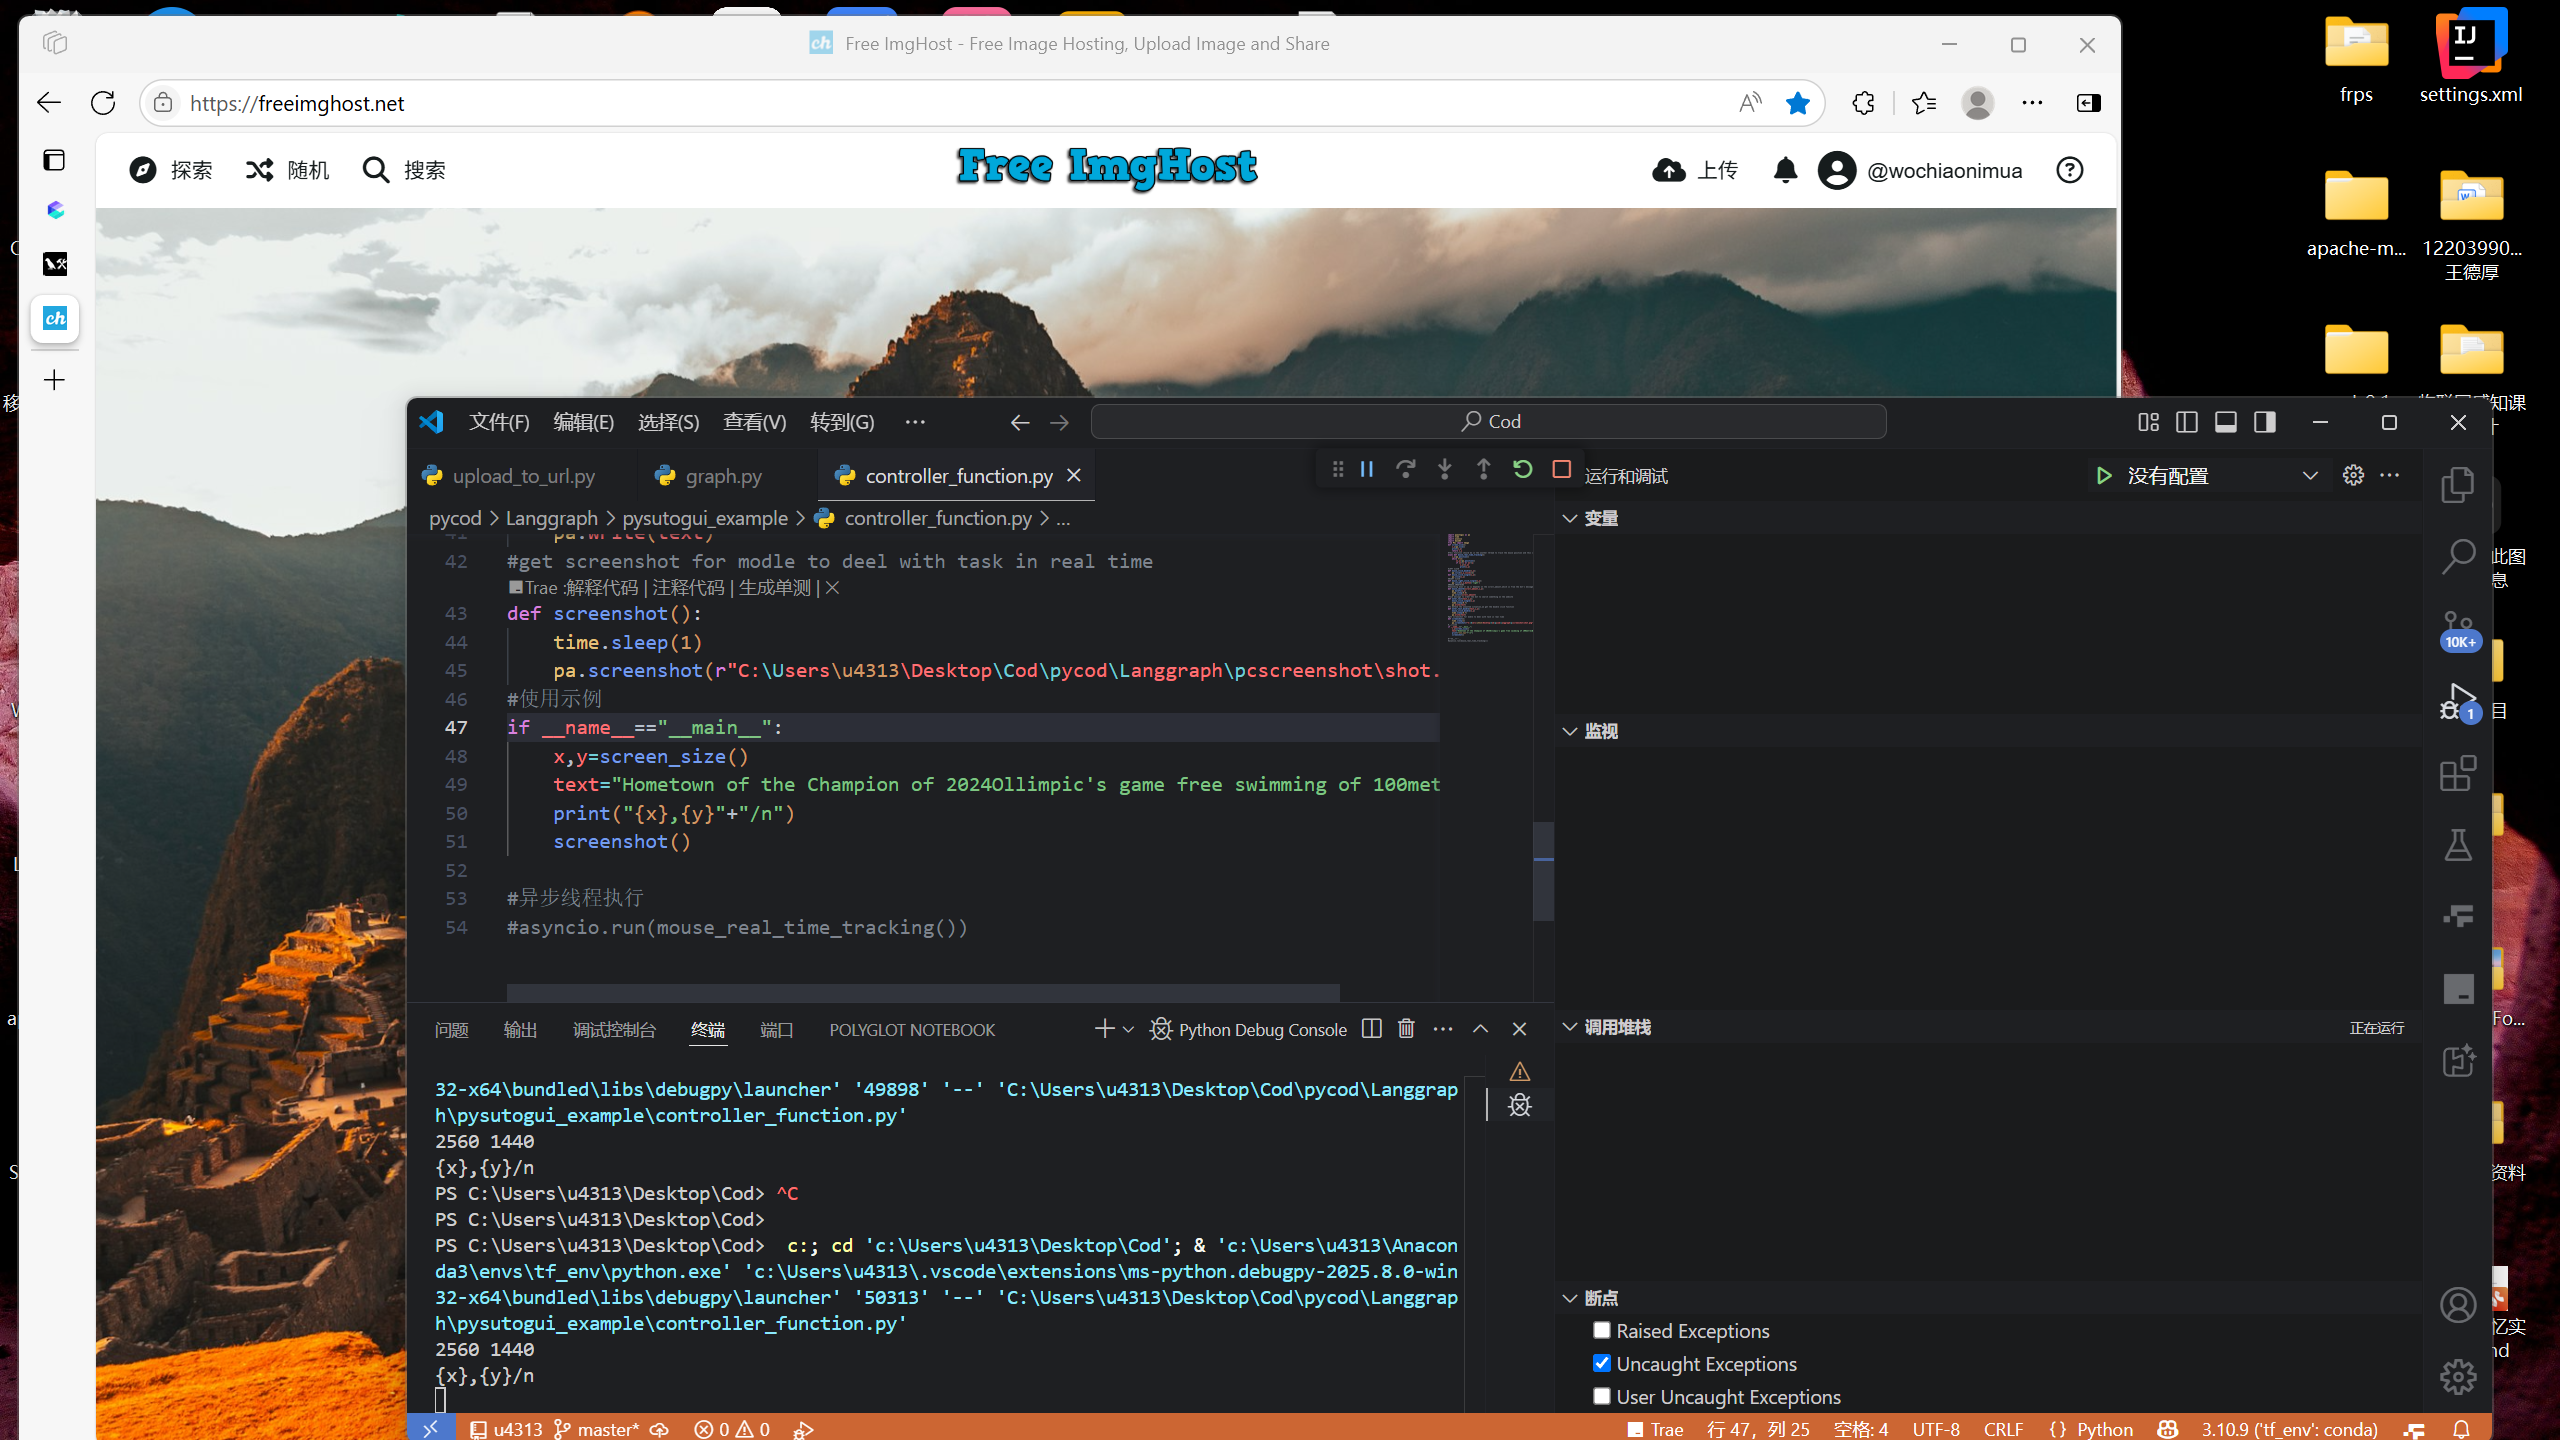
Task: Open notifications bell on Free ImgHost
Action: click(1785, 171)
